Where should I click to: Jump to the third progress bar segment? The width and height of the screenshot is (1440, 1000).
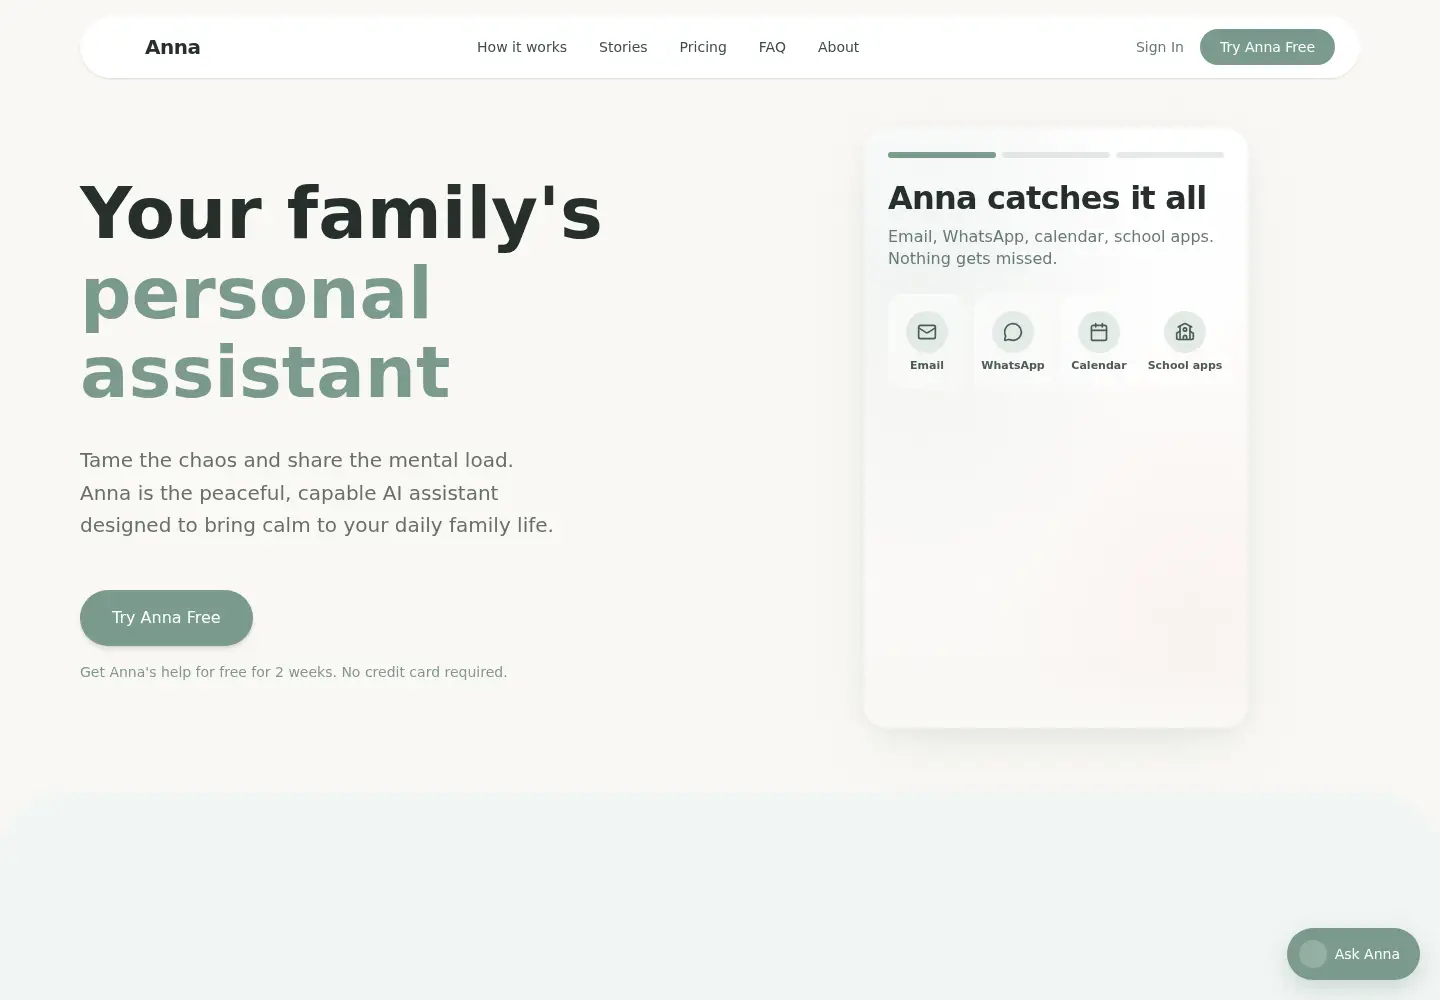point(1170,155)
